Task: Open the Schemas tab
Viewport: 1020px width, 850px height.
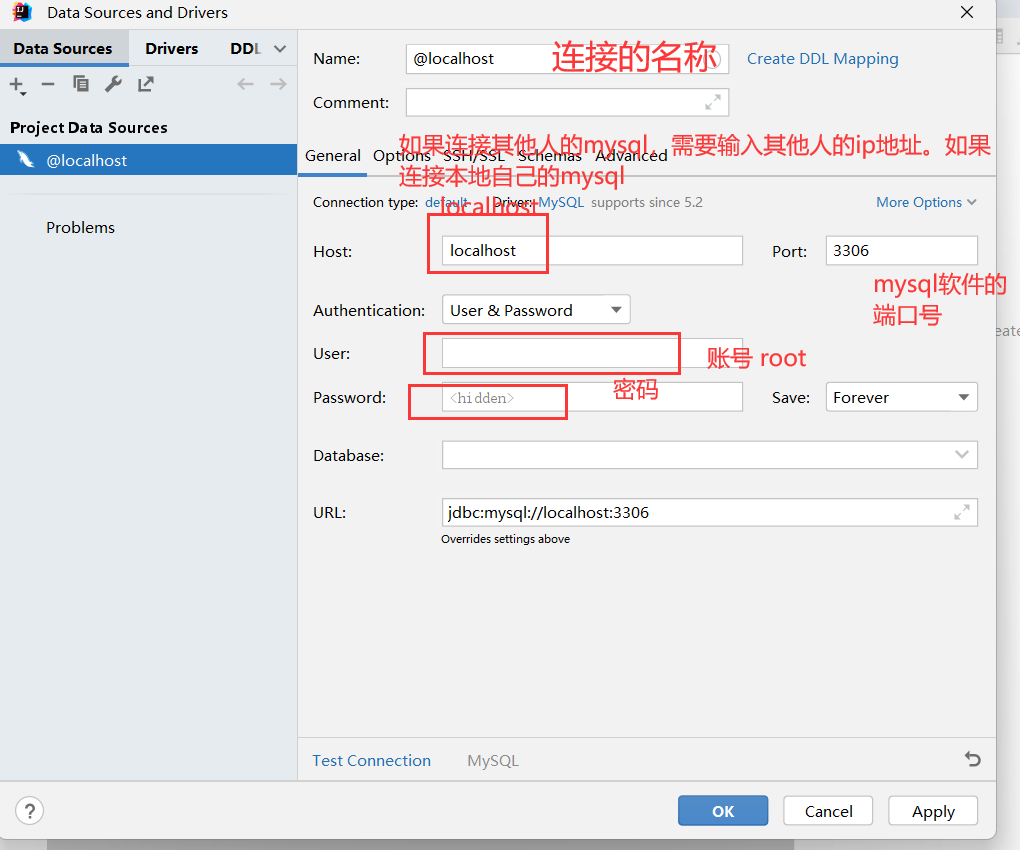Action: tap(550, 156)
